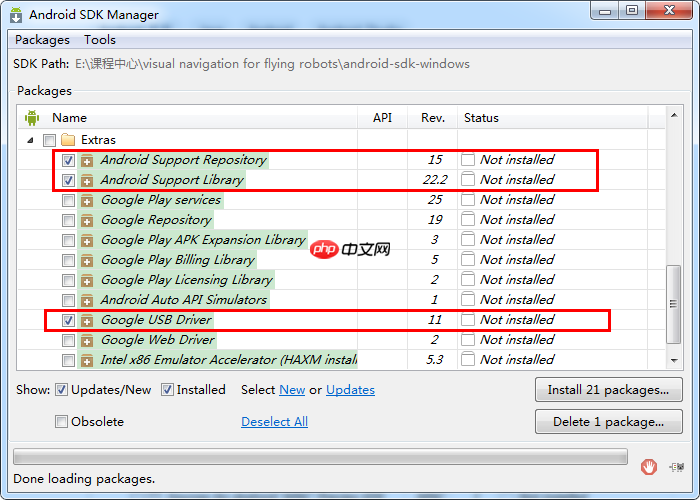The width and height of the screenshot is (700, 500).
Task: Click package icon beside Android Auto API Simulators
Action: tap(87, 300)
